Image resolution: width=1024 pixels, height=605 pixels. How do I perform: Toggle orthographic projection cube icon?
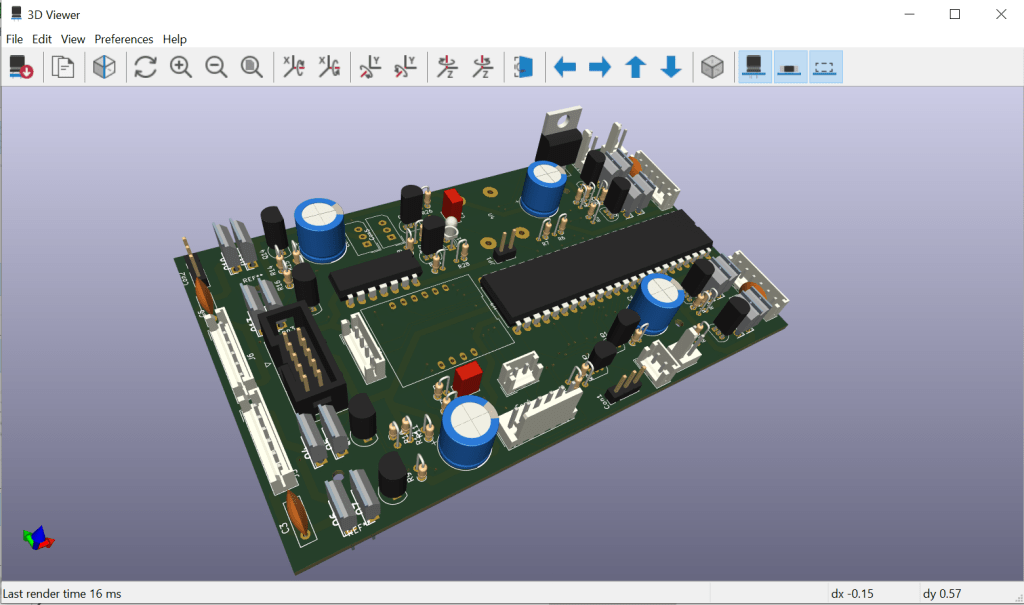(x=711, y=67)
